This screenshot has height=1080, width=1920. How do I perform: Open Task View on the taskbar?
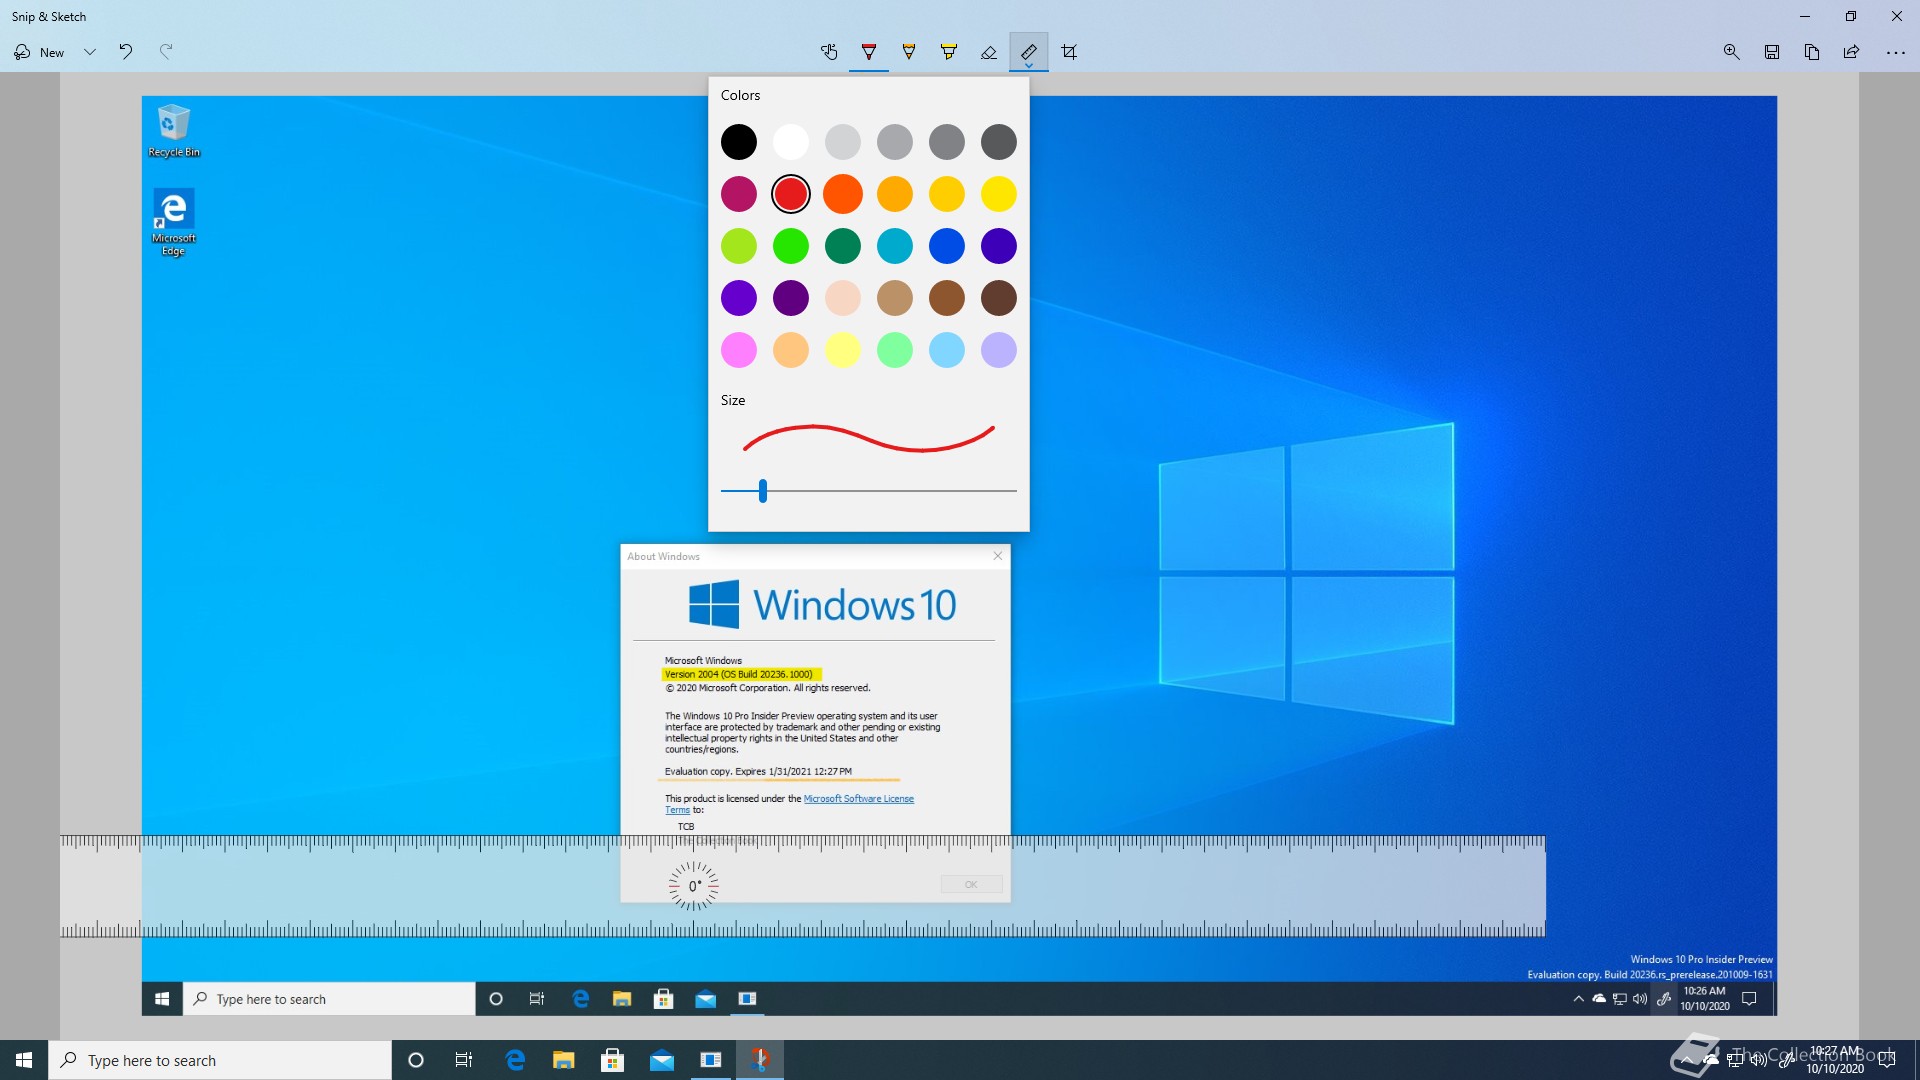tap(464, 1060)
